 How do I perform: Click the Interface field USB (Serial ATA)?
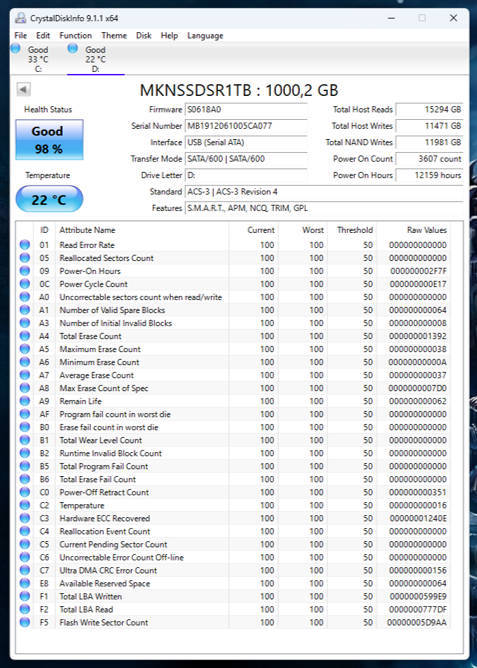246,142
